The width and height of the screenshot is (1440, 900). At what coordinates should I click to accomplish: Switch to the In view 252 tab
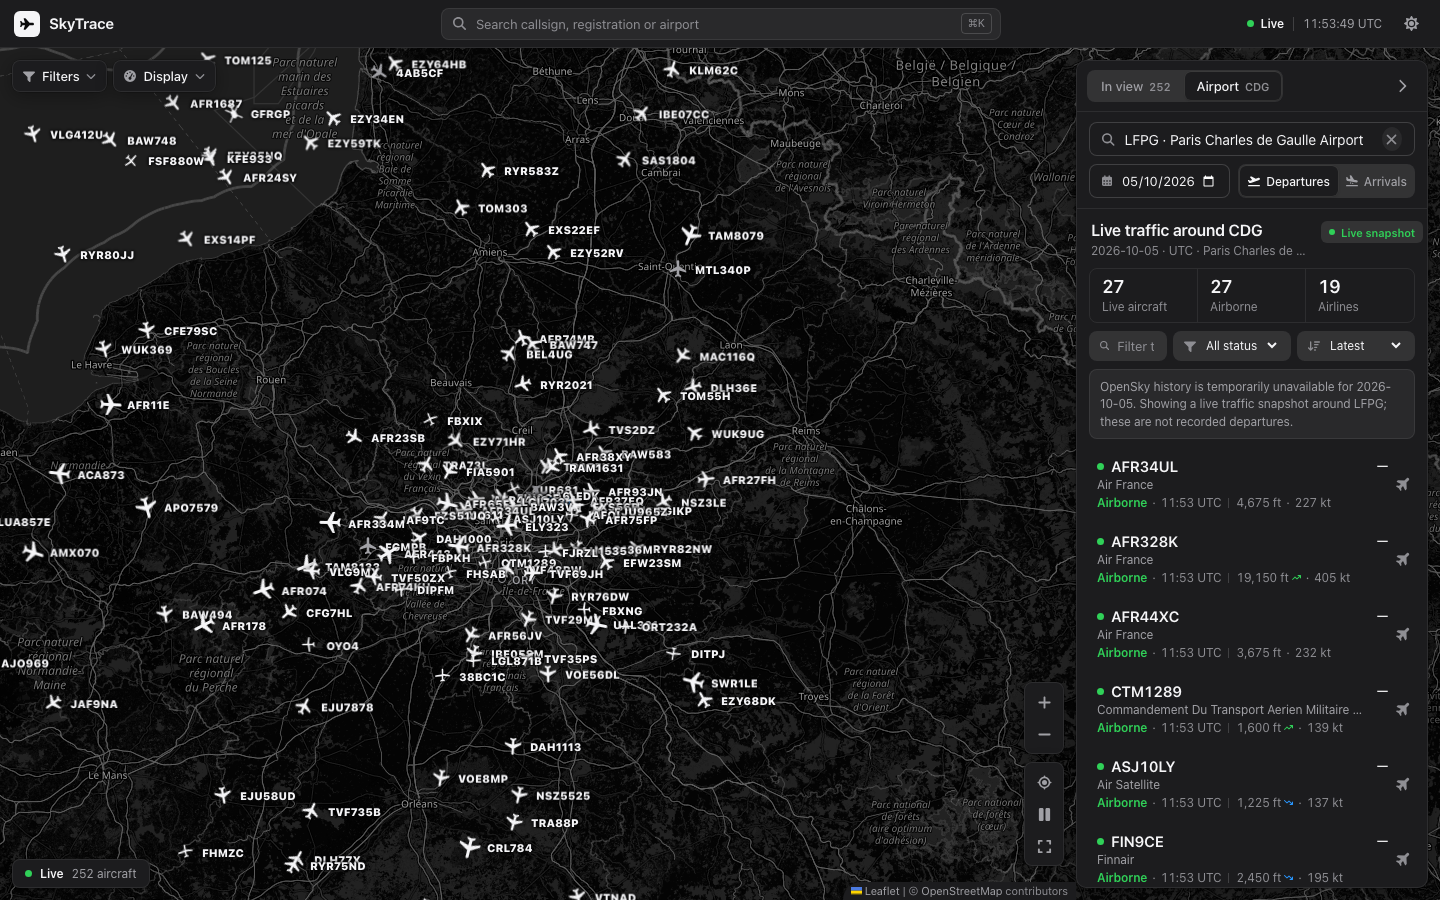[1136, 86]
